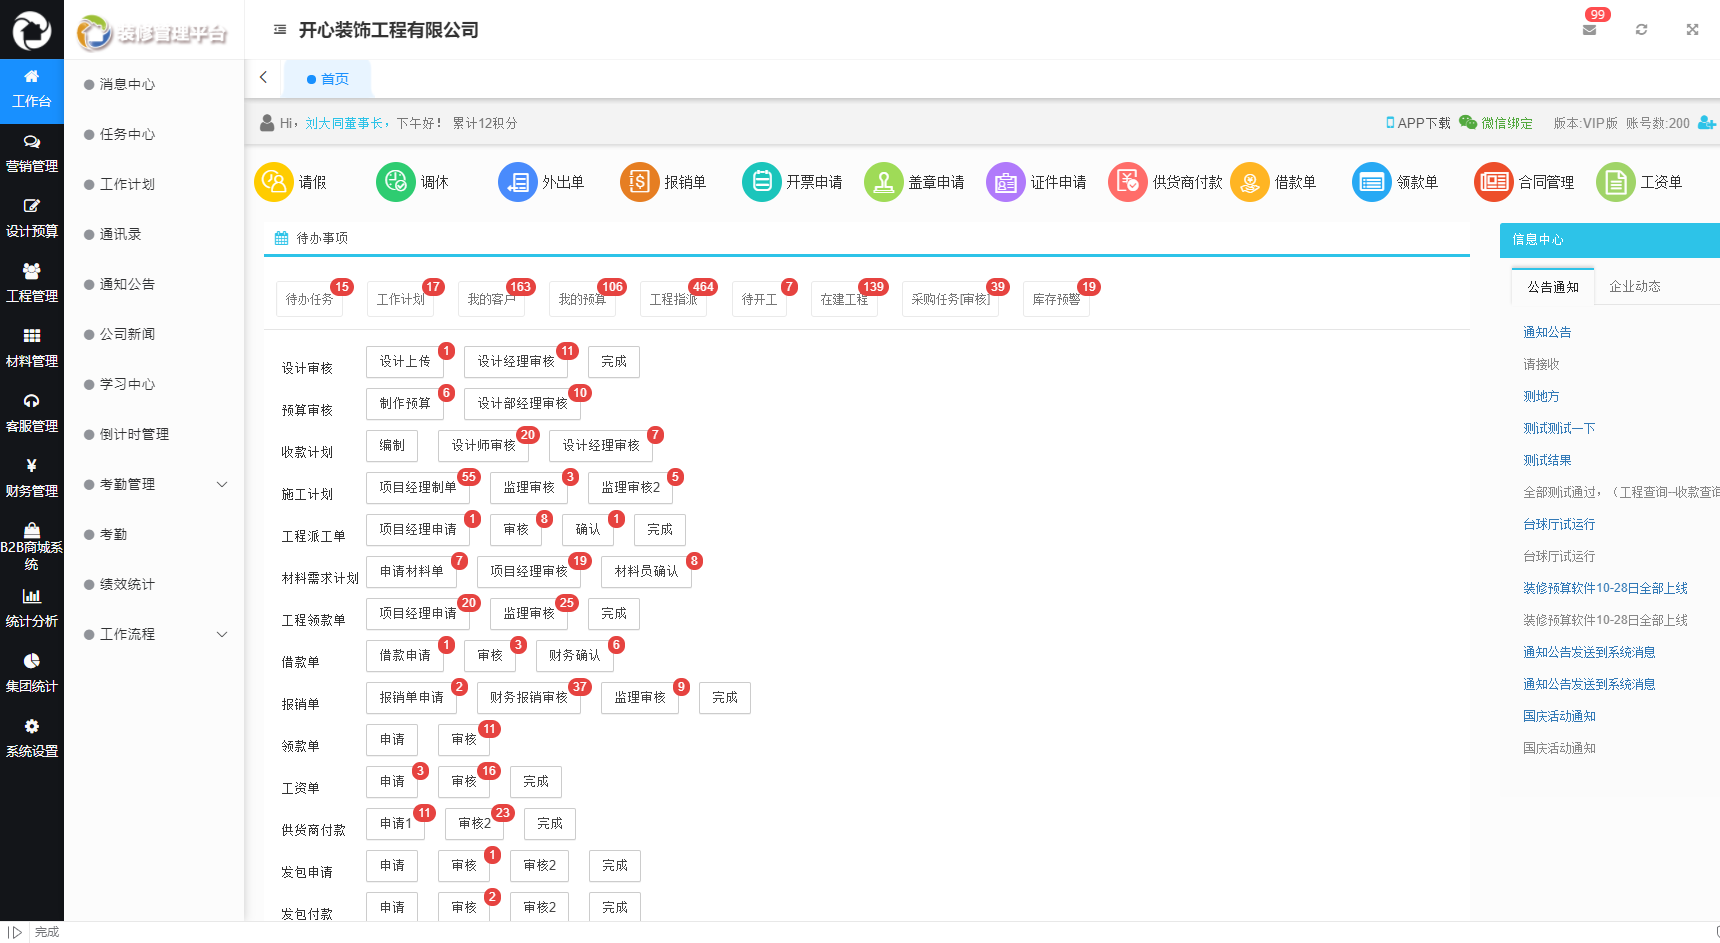
Task: Click the 合同管理 contract management icon
Action: point(1494,182)
